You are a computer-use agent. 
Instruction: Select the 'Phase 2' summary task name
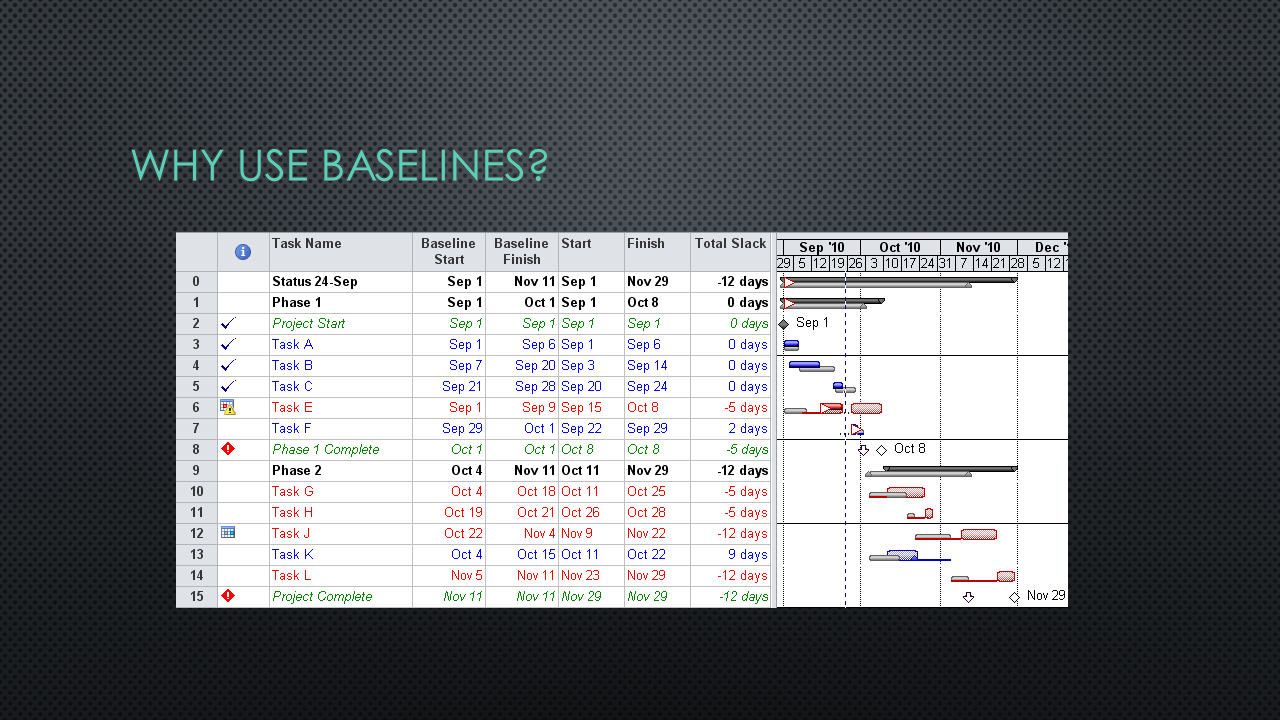click(297, 470)
